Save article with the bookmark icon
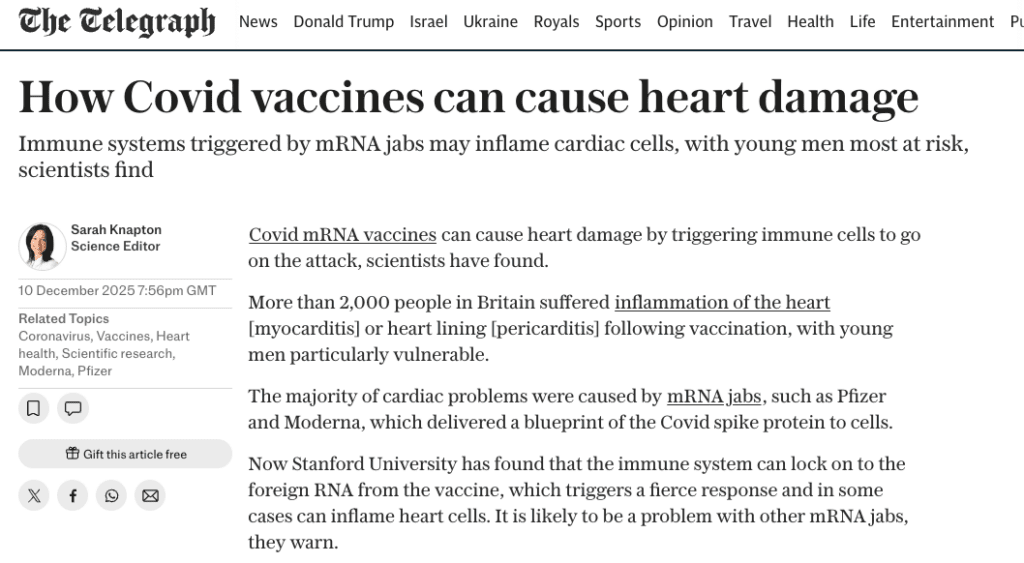The height and width of the screenshot is (563, 1024). tap(34, 408)
